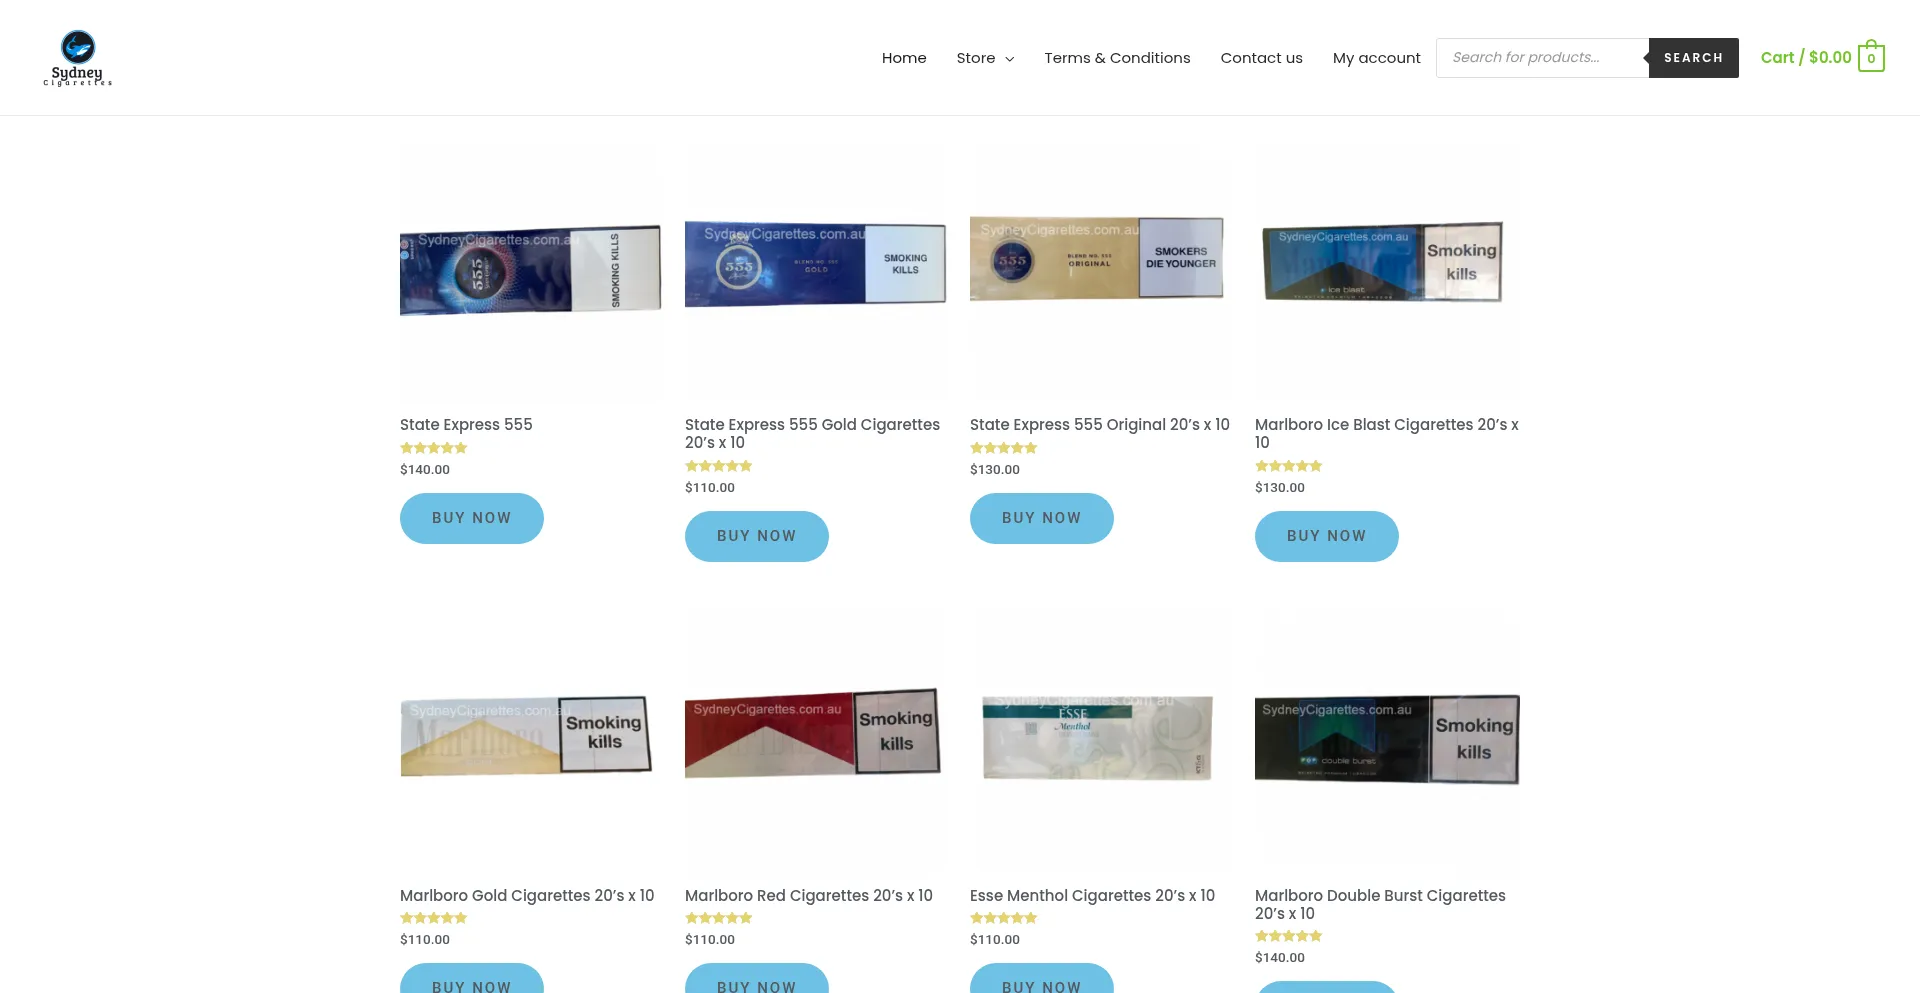The width and height of the screenshot is (1920, 993).
Task: Buy now Marlboro Ice Blast
Action: (x=1327, y=536)
